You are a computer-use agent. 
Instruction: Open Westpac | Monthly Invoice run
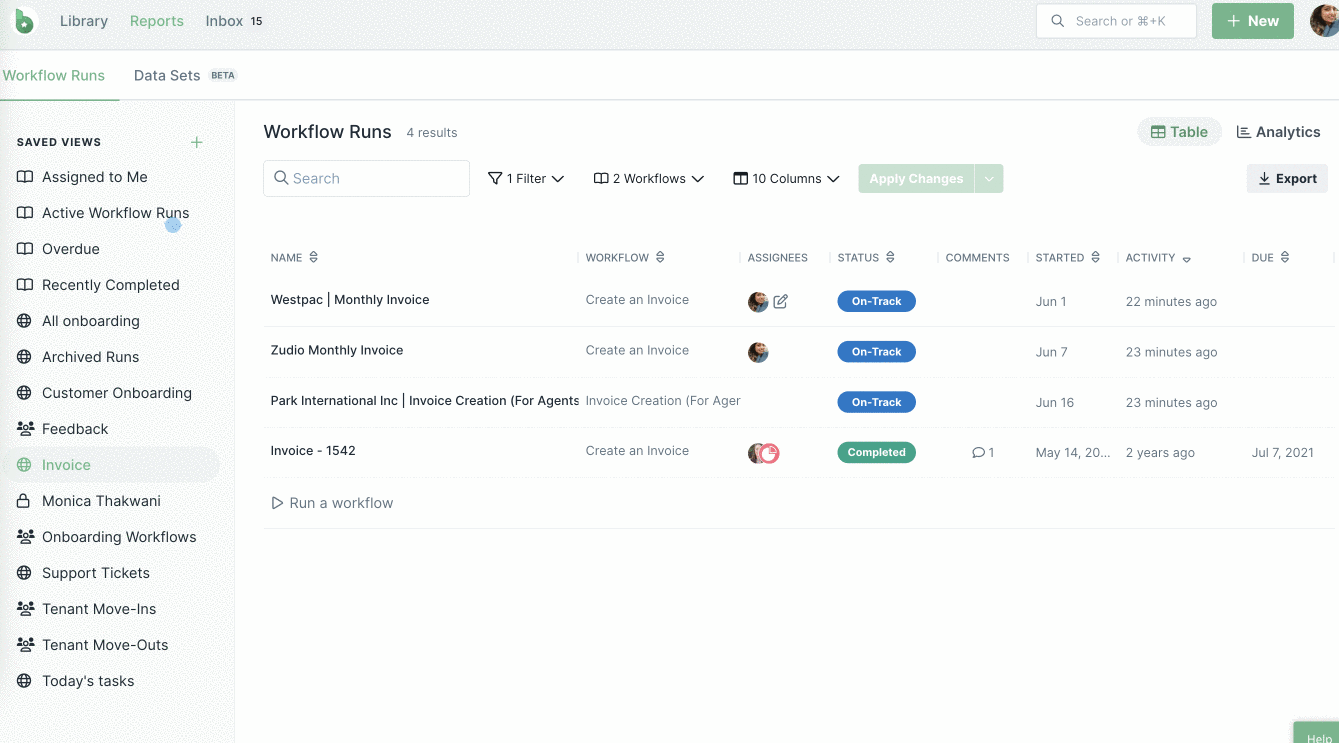(x=350, y=300)
